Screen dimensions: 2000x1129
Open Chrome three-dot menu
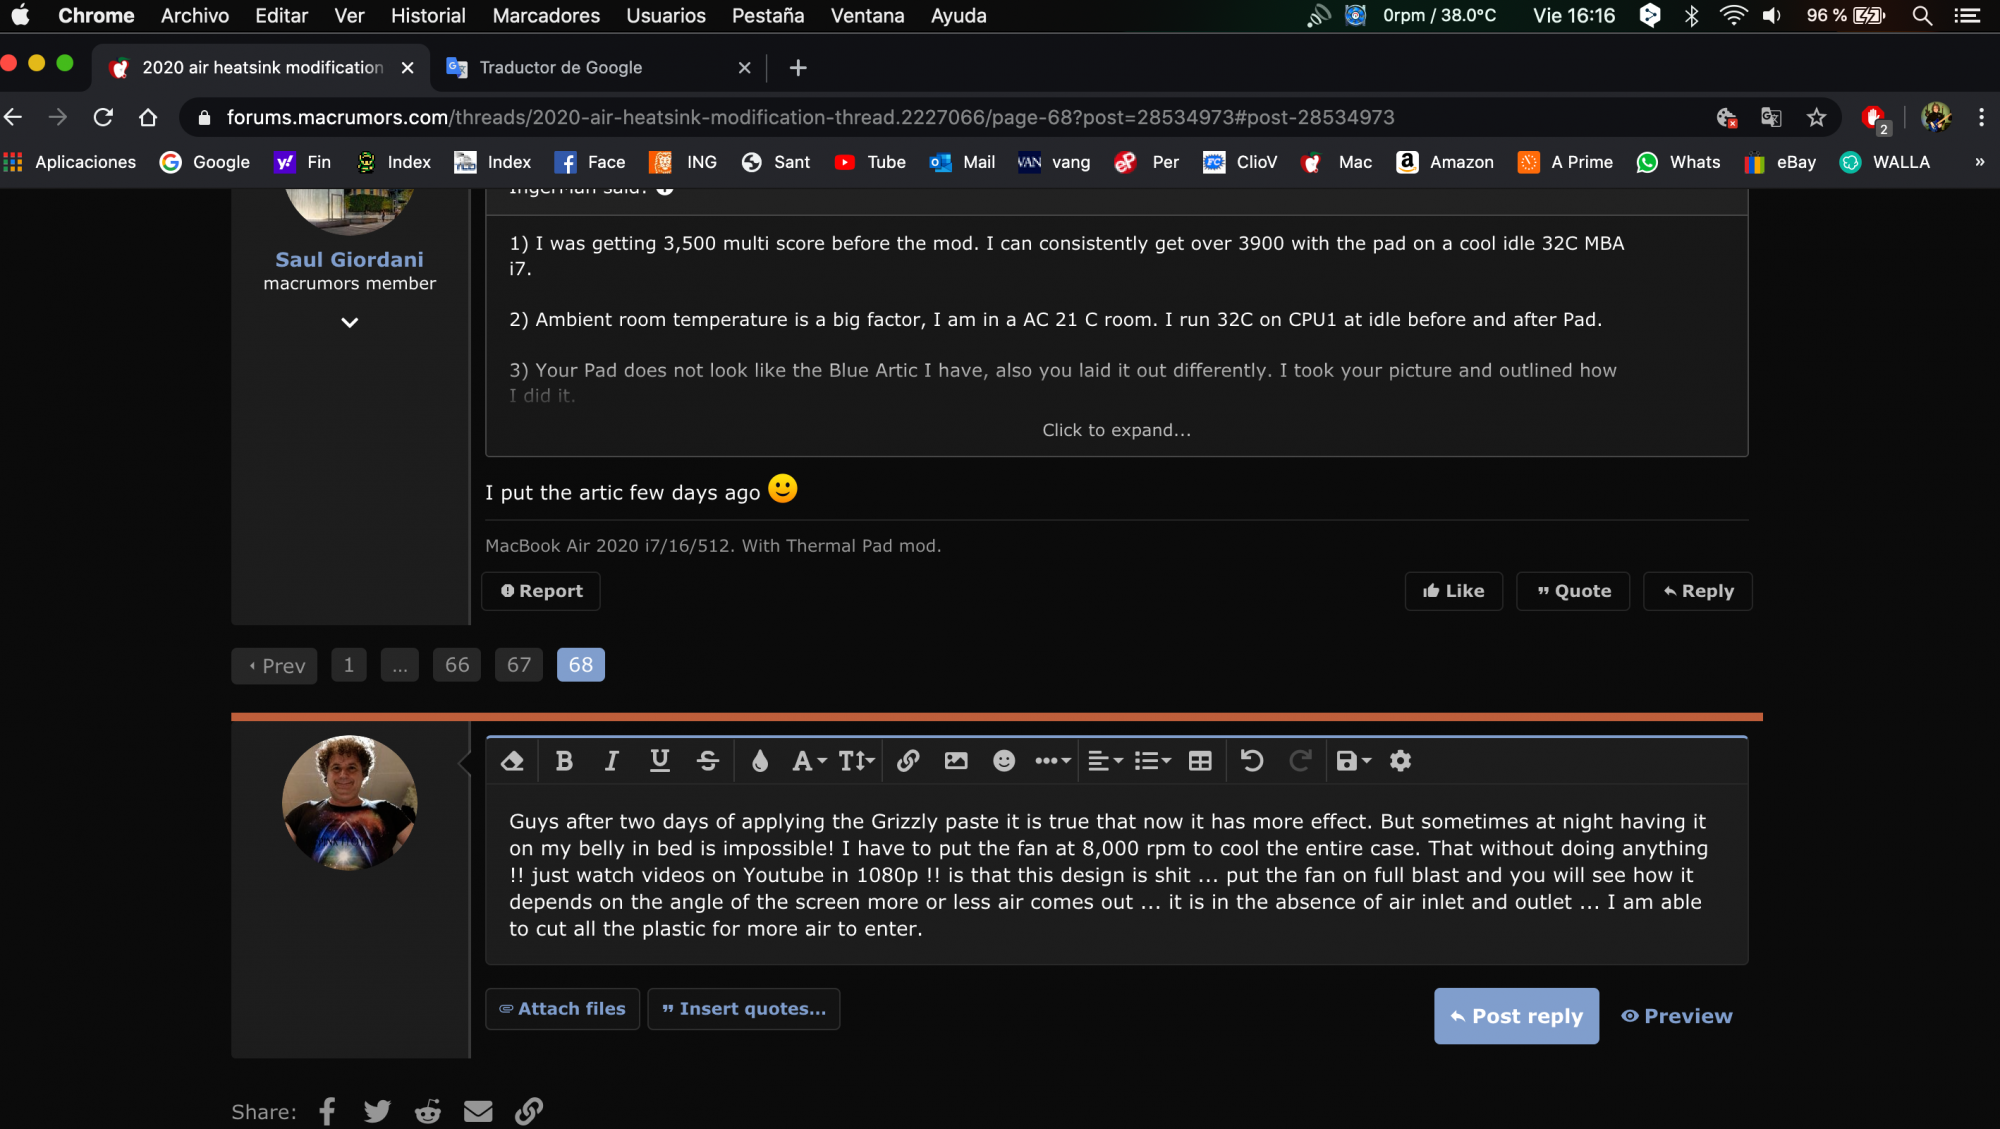pyautogui.click(x=1981, y=117)
